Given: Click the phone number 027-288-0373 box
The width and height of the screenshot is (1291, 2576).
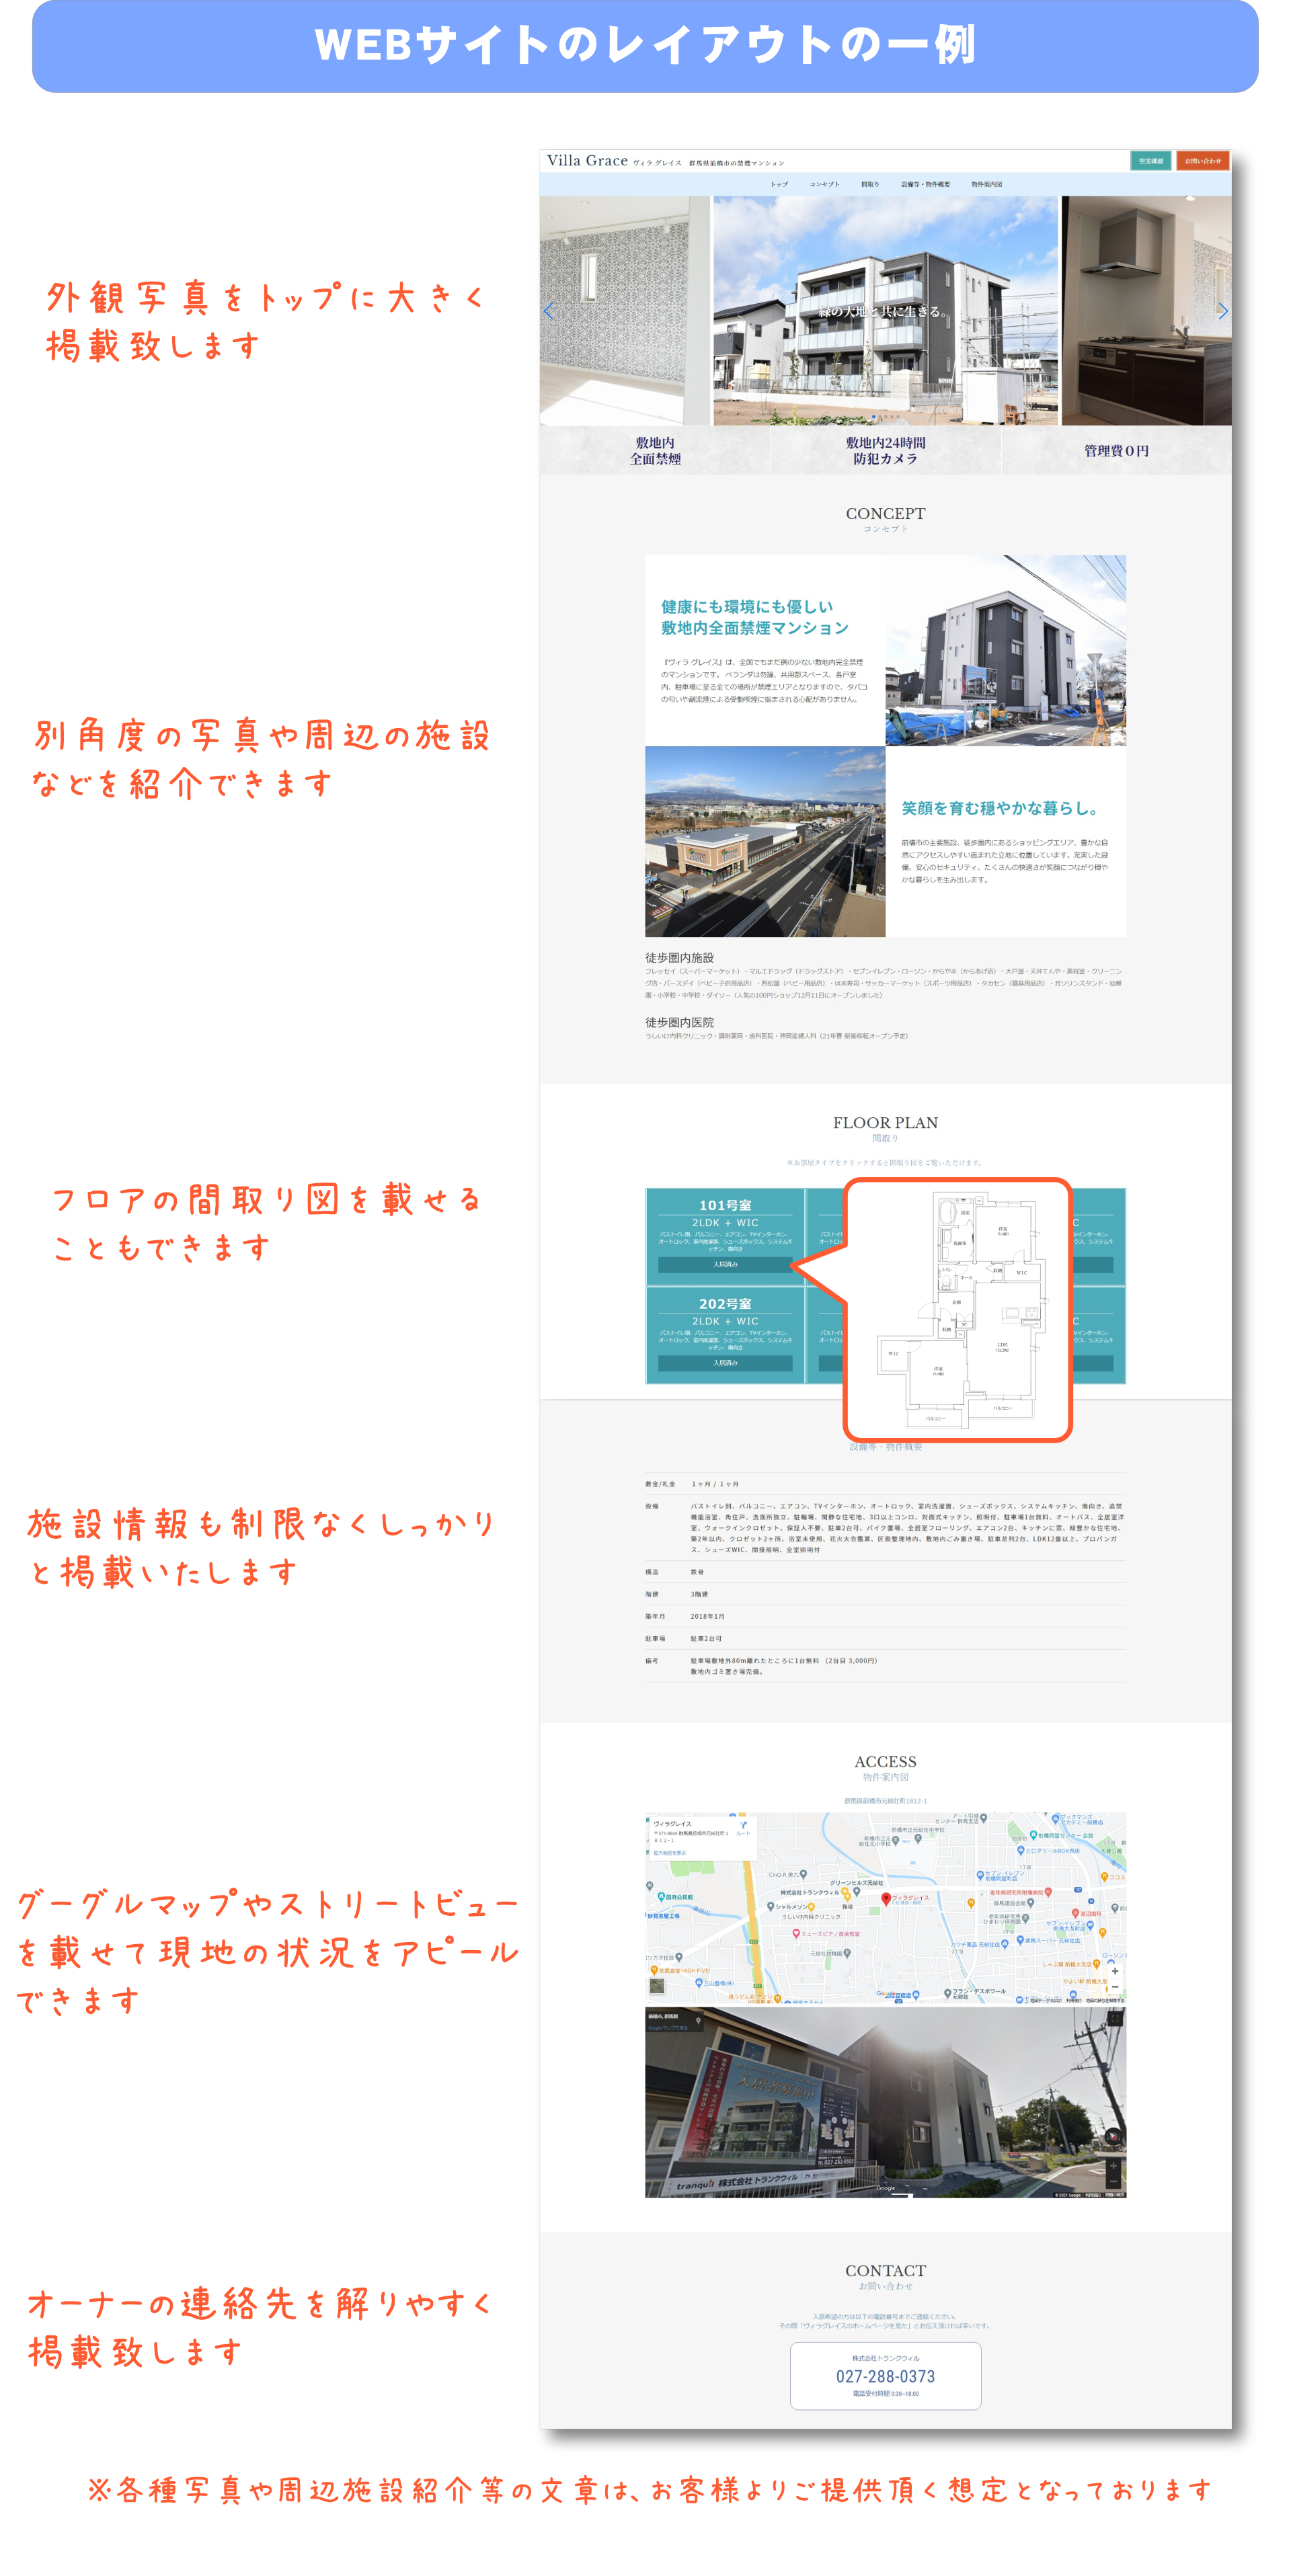Looking at the screenshot, I should (x=885, y=2376).
